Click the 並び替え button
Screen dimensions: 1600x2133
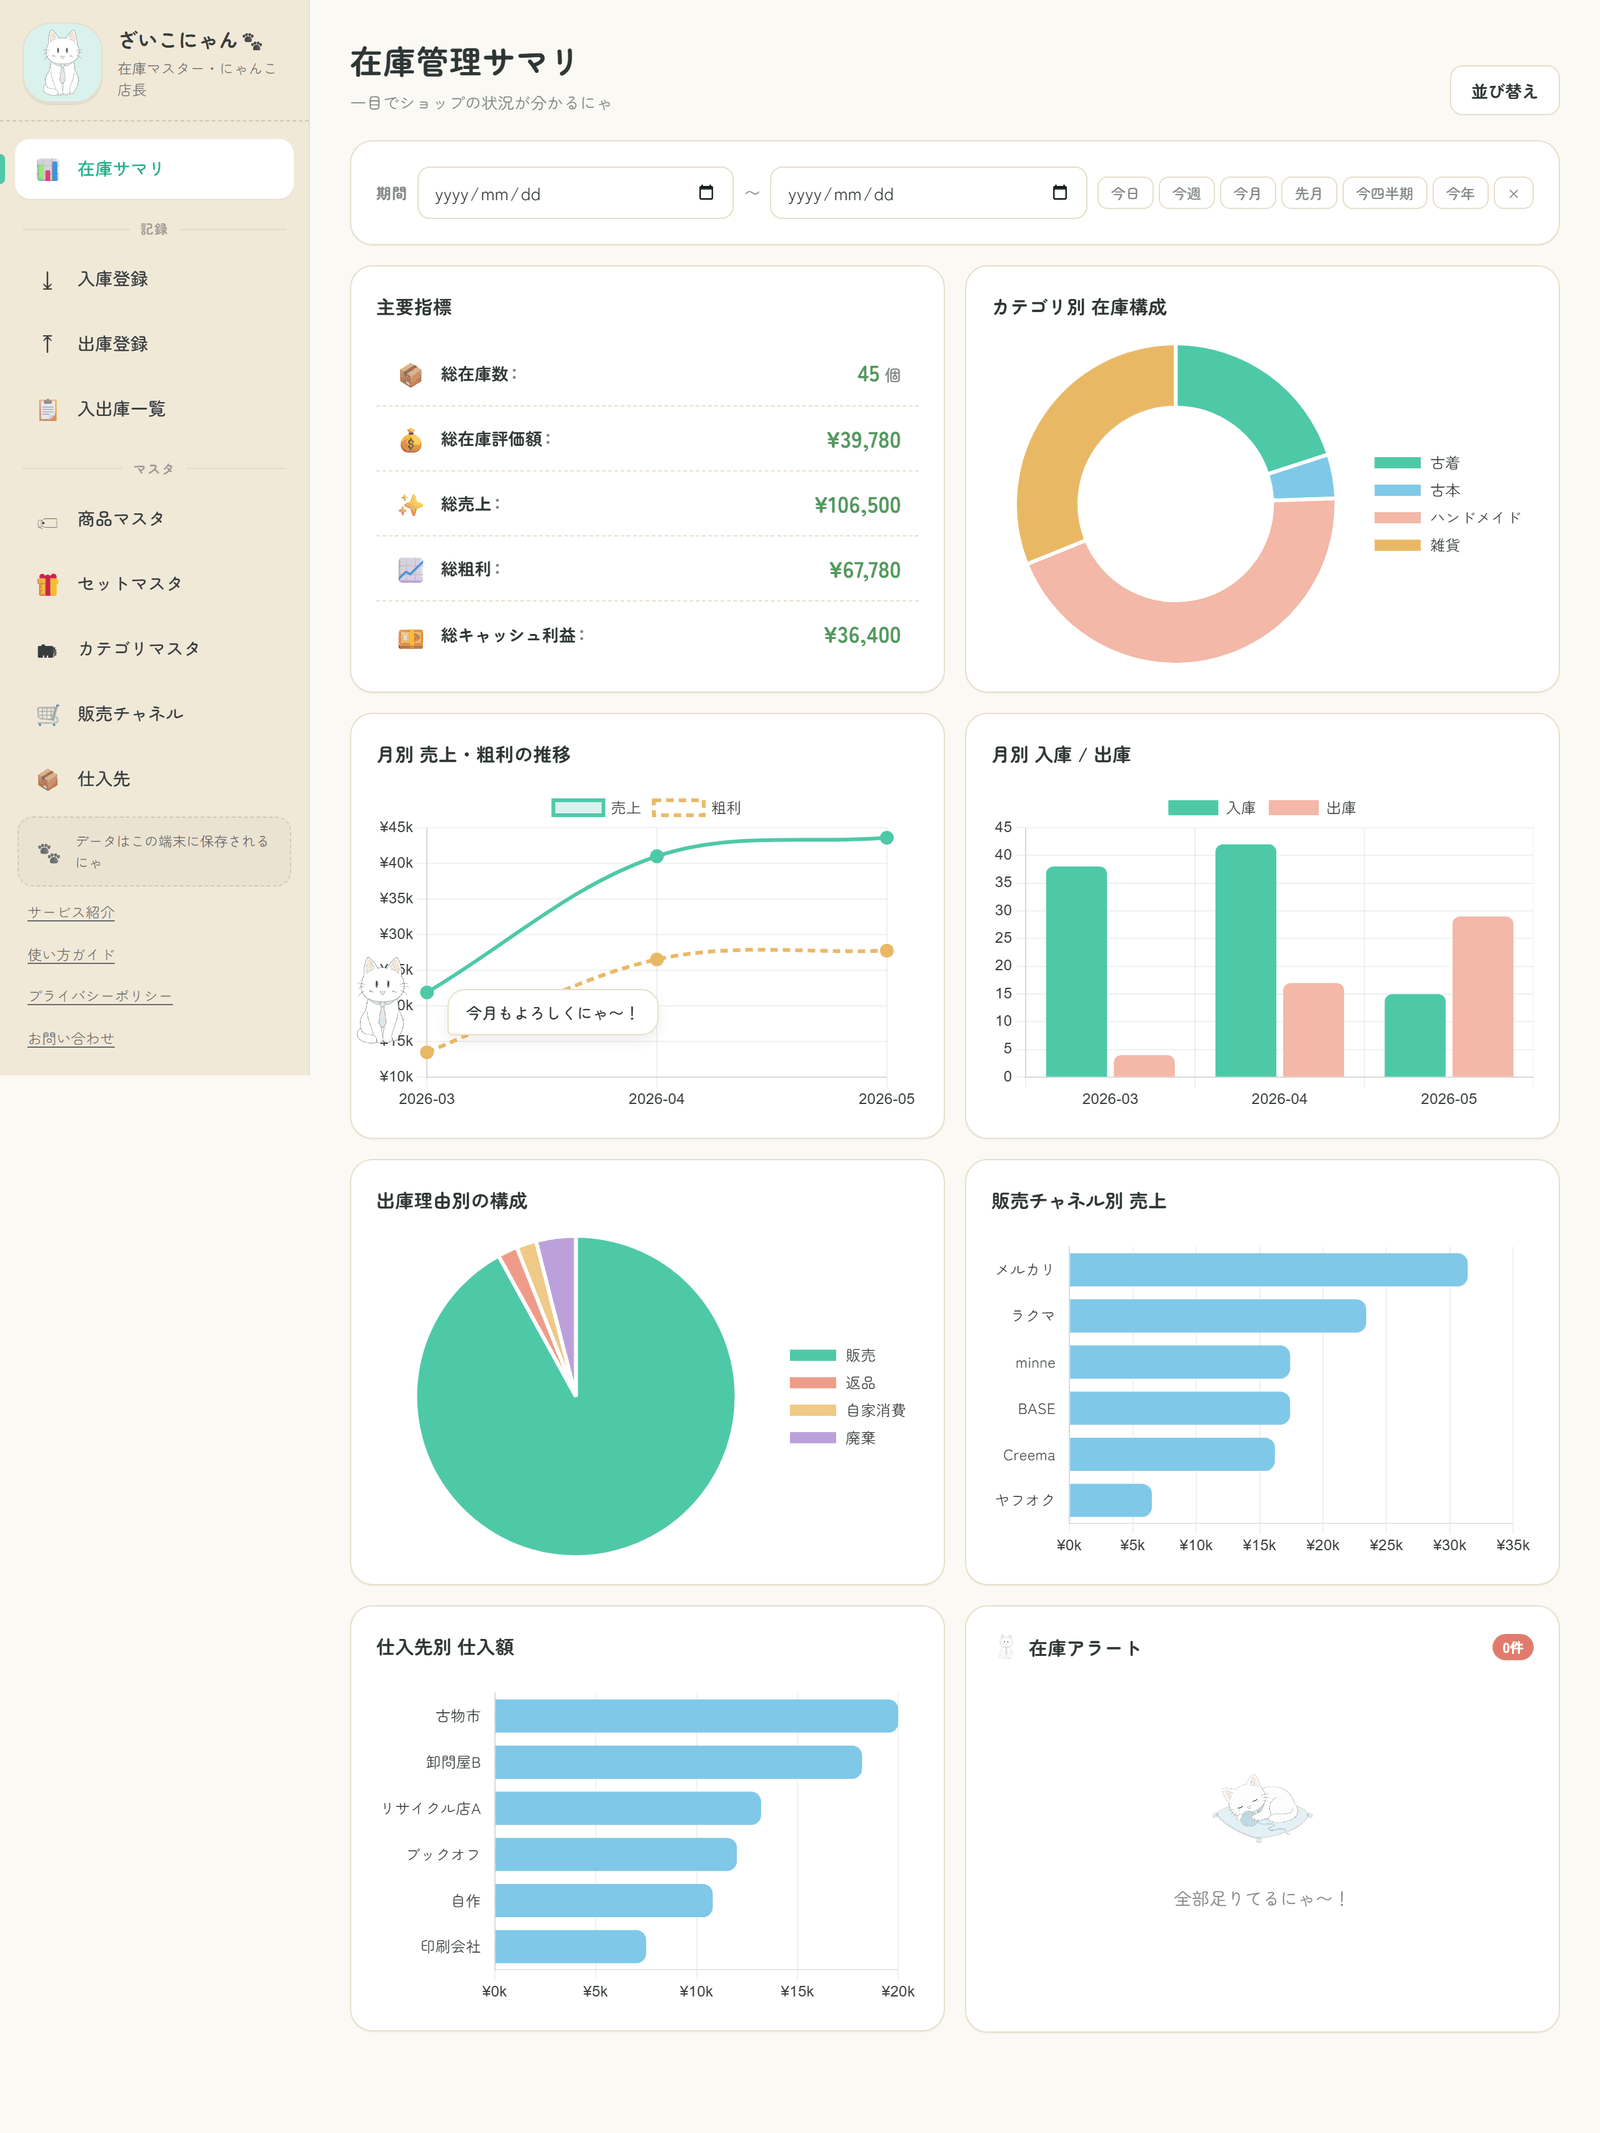pos(1504,91)
